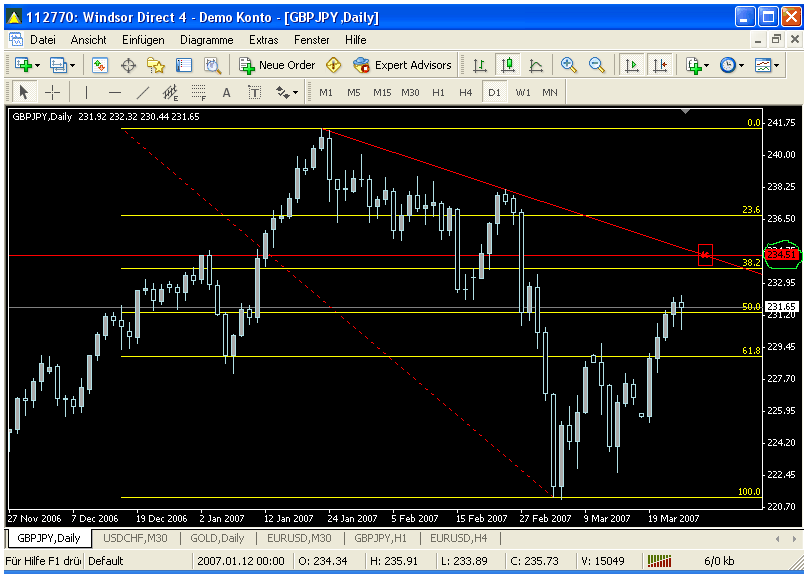Add a text label with the A tool

[x=226, y=92]
